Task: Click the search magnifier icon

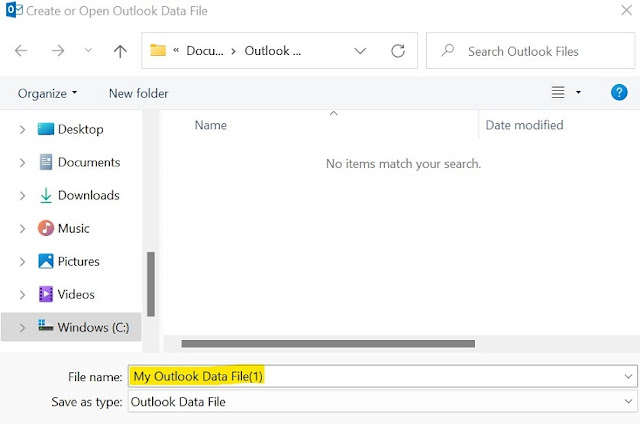Action: pyautogui.click(x=448, y=51)
